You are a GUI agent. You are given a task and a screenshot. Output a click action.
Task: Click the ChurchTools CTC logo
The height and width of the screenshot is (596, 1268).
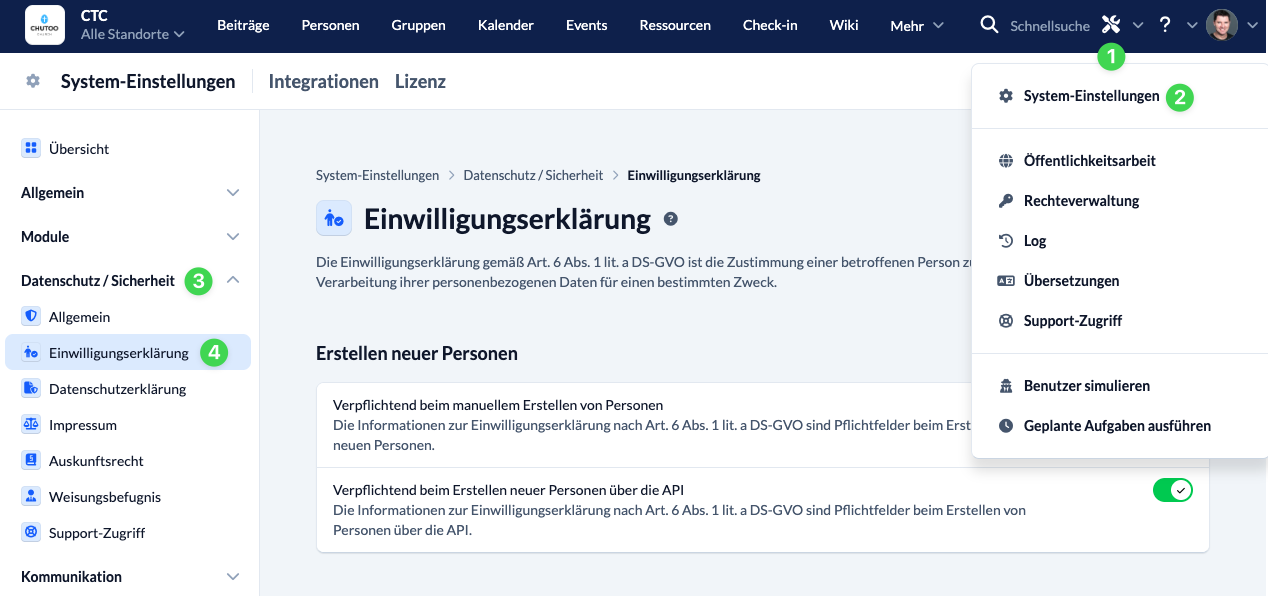pyautogui.click(x=45, y=25)
